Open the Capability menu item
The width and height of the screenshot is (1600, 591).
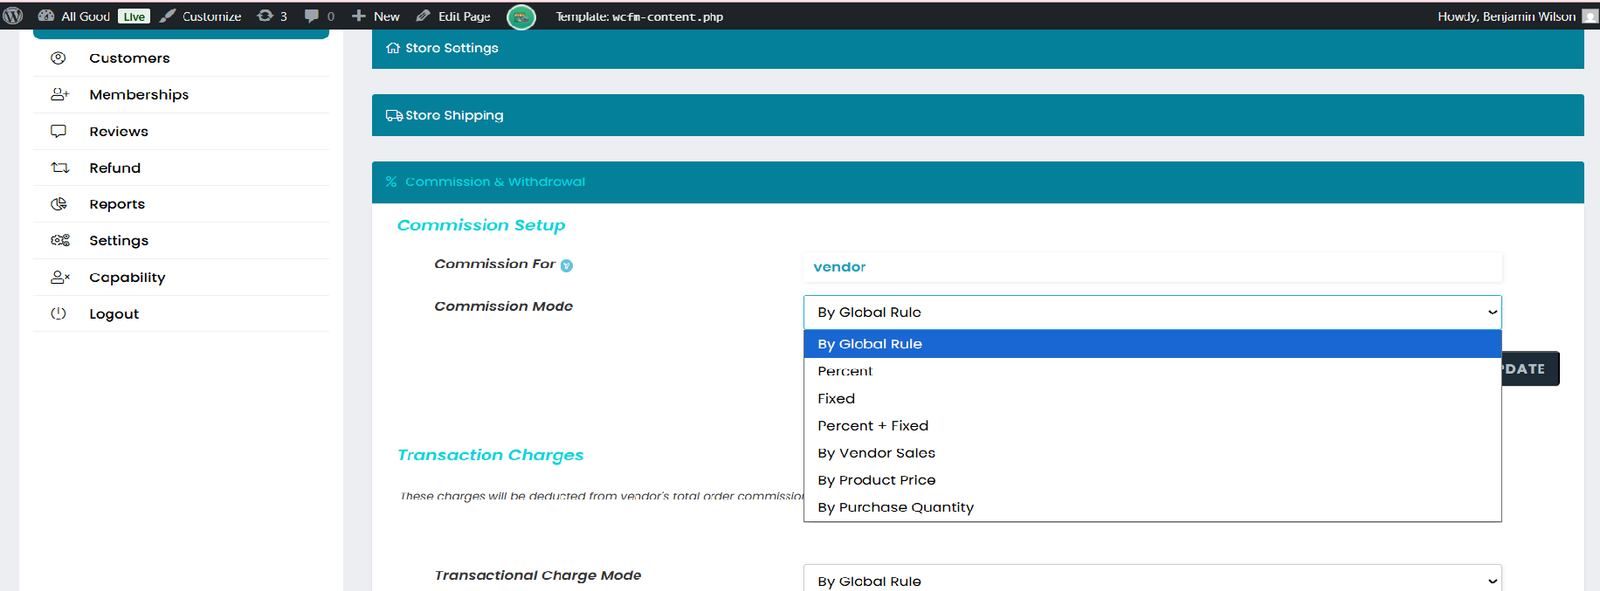pyautogui.click(x=127, y=277)
